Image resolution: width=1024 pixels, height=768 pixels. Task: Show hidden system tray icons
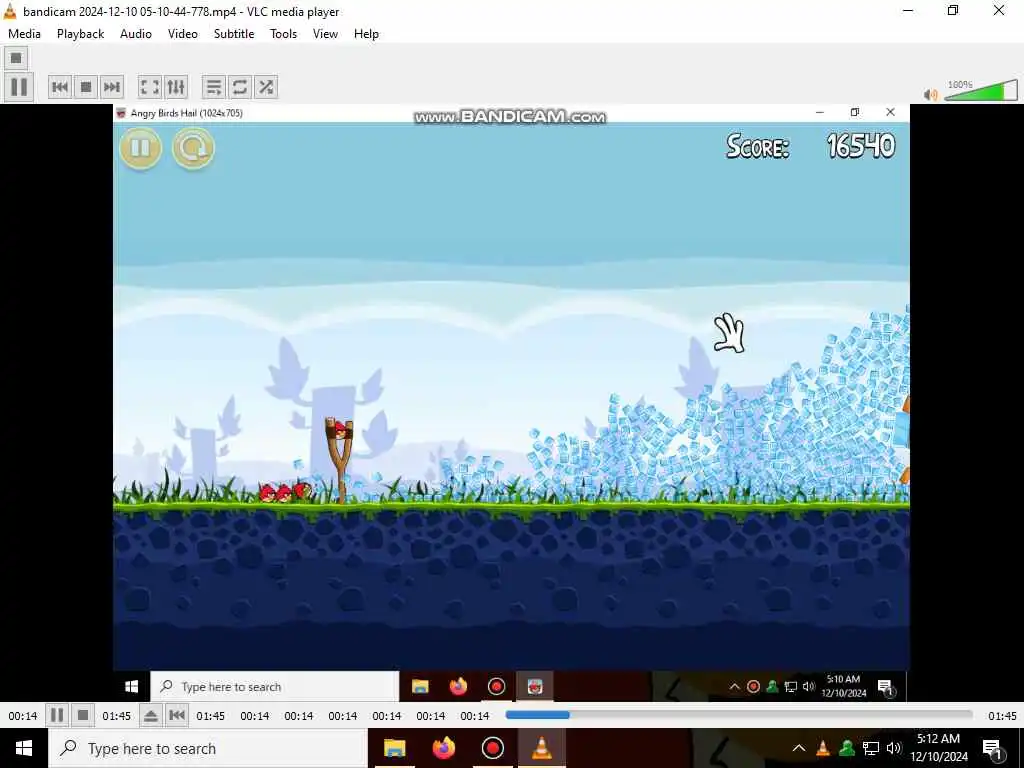pyautogui.click(x=799, y=748)
